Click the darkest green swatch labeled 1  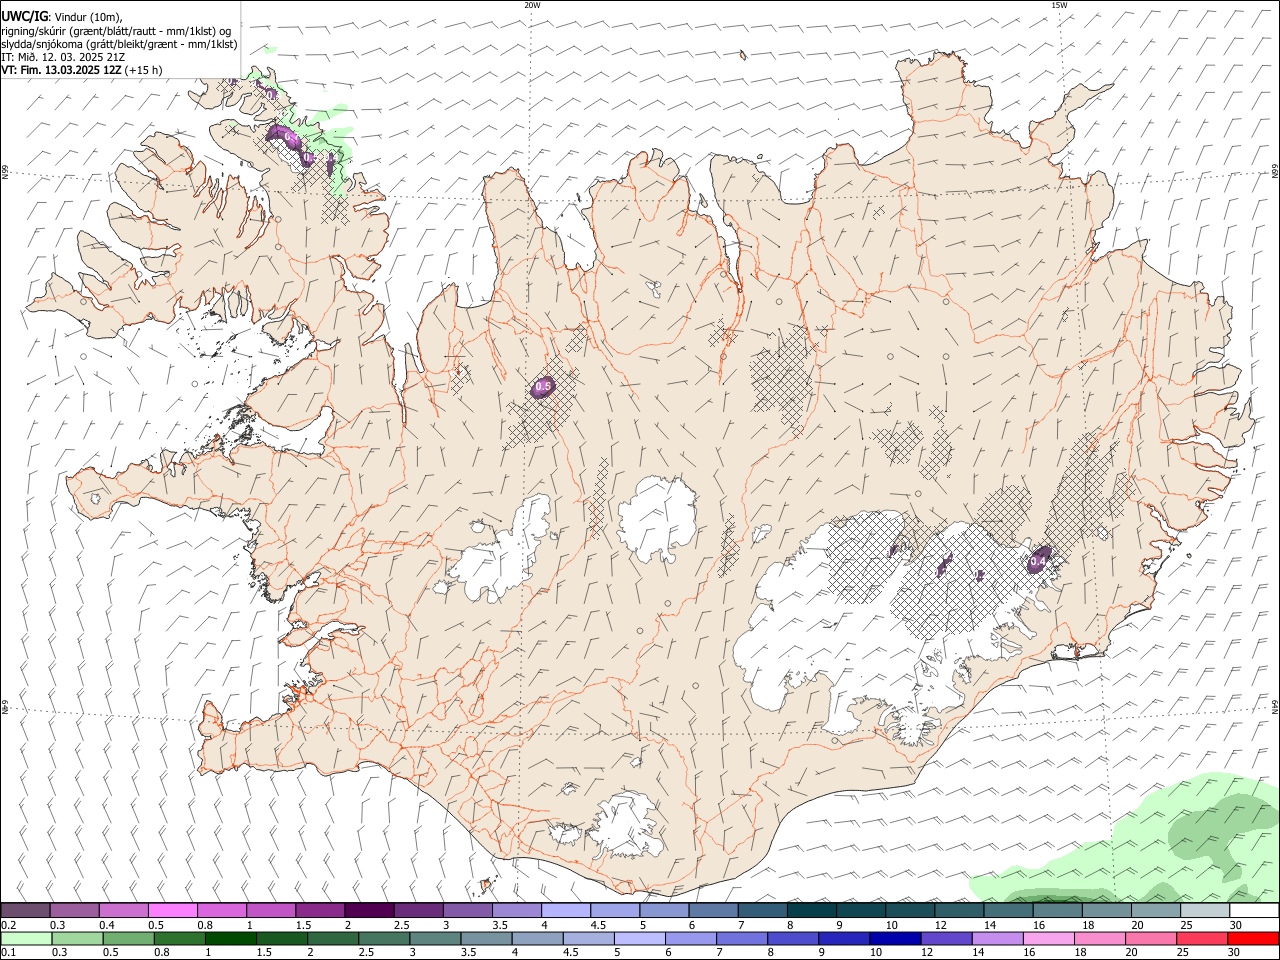(x=231, y=938)
